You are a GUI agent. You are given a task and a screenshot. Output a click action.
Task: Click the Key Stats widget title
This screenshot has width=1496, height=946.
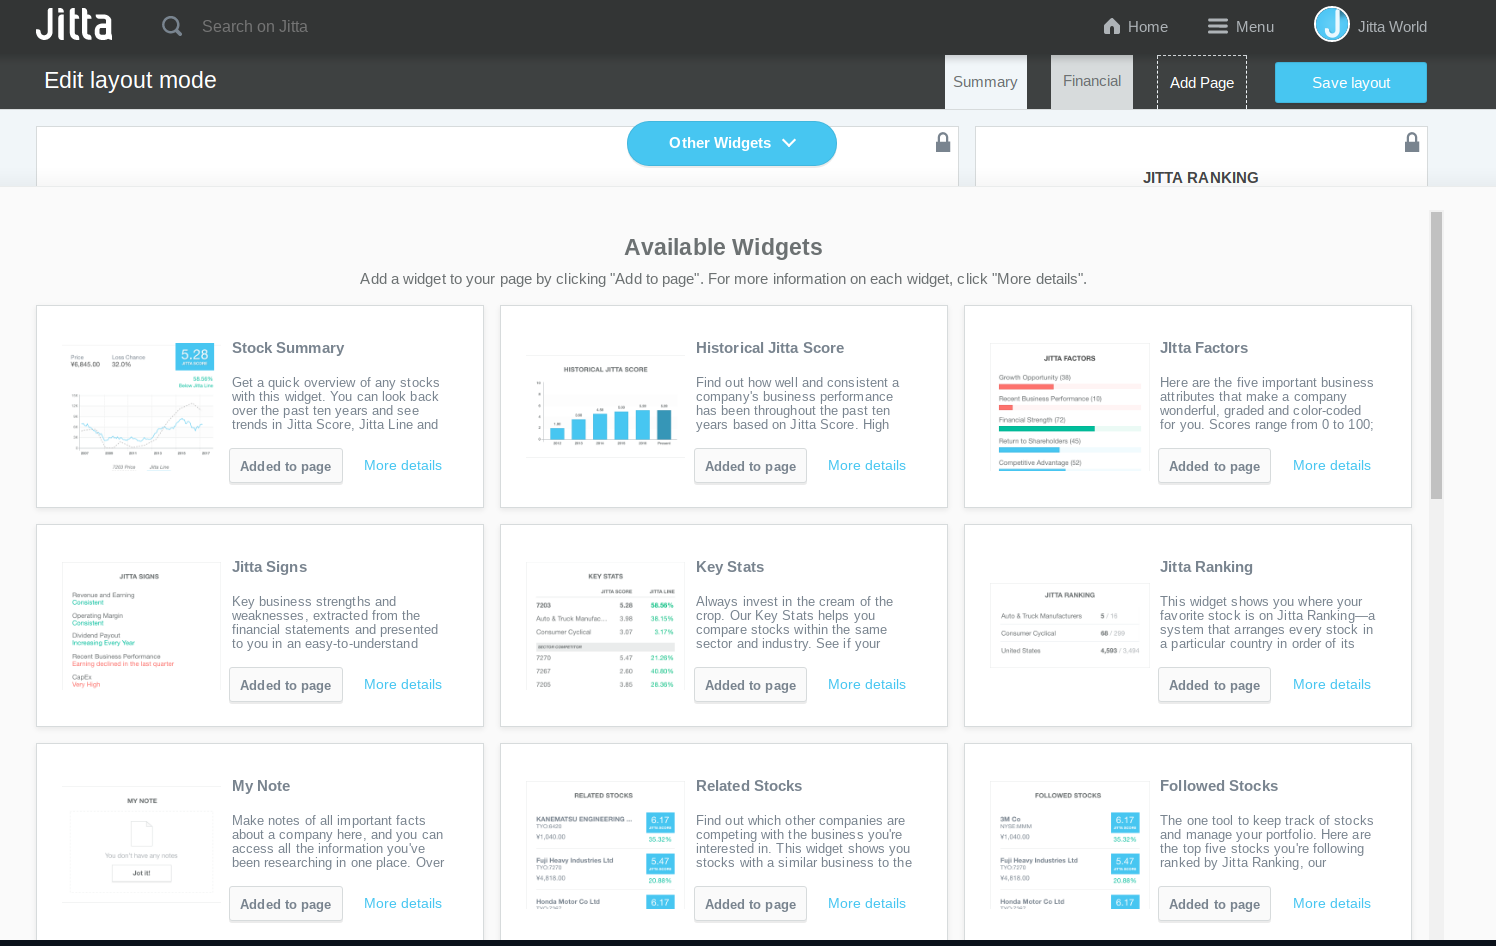click(x=730, y=567)
